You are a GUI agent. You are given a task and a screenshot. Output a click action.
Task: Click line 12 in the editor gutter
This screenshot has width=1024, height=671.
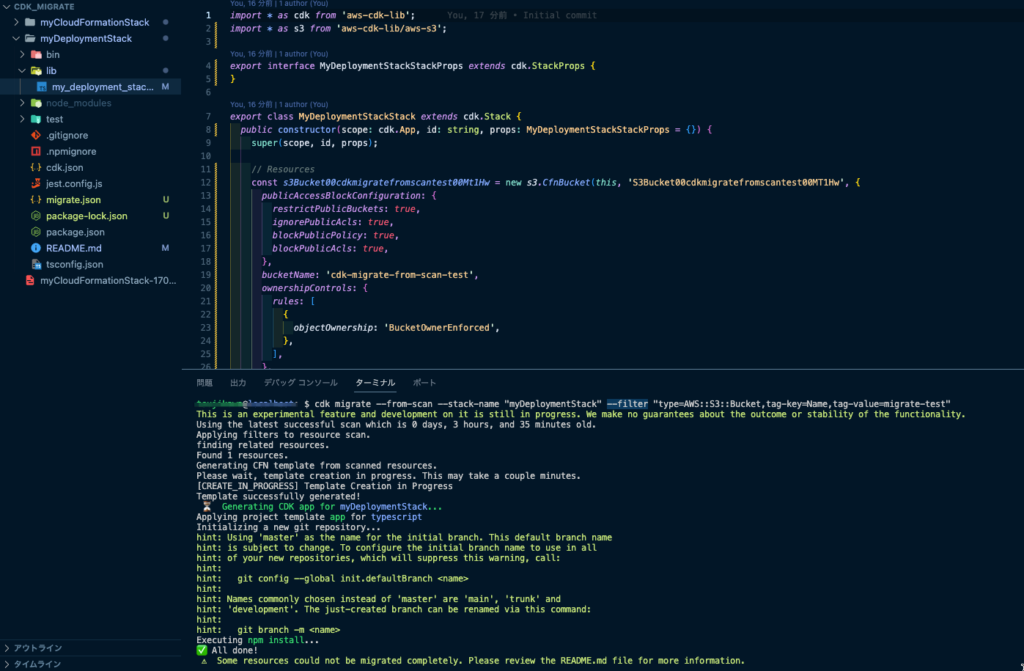coord(205,182)
